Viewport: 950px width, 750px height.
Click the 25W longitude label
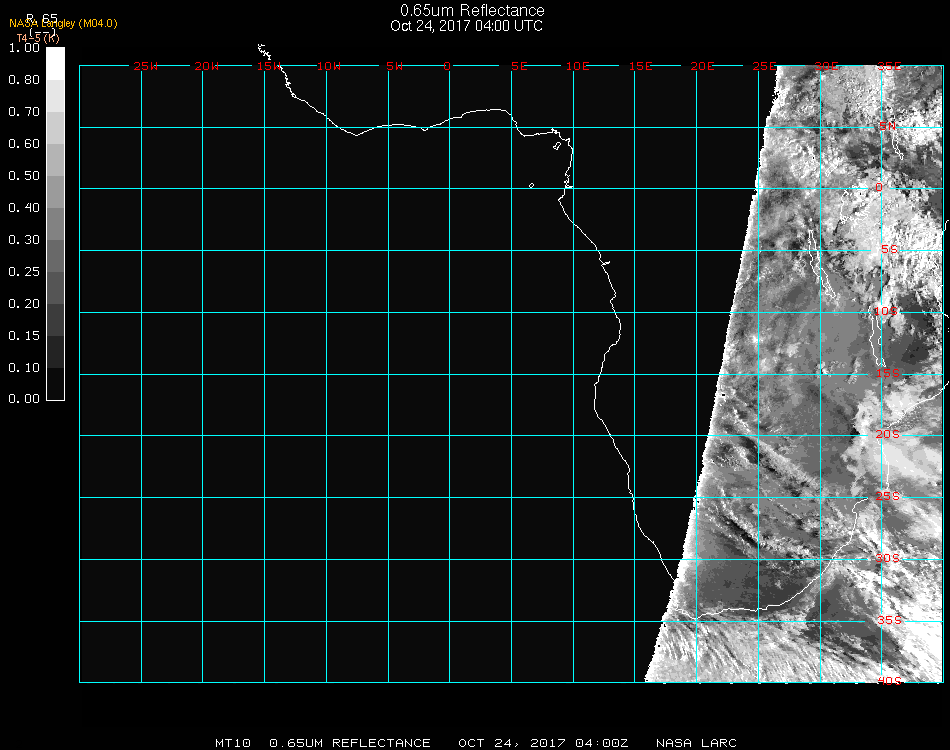point(146,66)
